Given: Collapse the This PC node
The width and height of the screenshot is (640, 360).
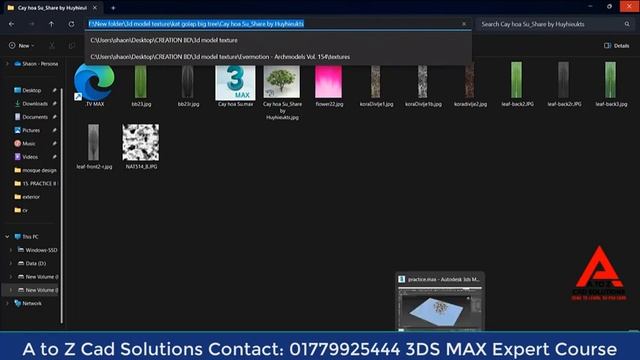Looking at the screenshot, I should pyautogui.click(x=7, y=237).
